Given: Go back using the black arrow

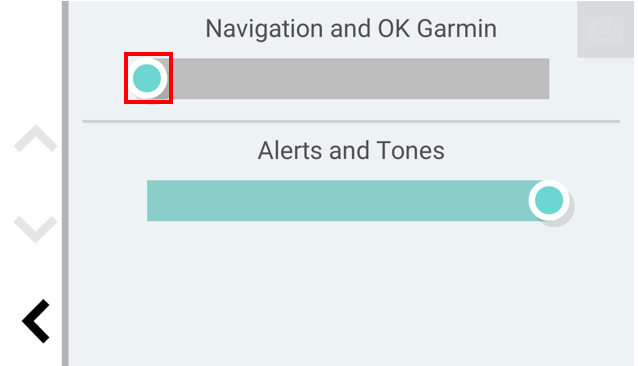Looking at the screenshot, I should [x=36, y=321].
